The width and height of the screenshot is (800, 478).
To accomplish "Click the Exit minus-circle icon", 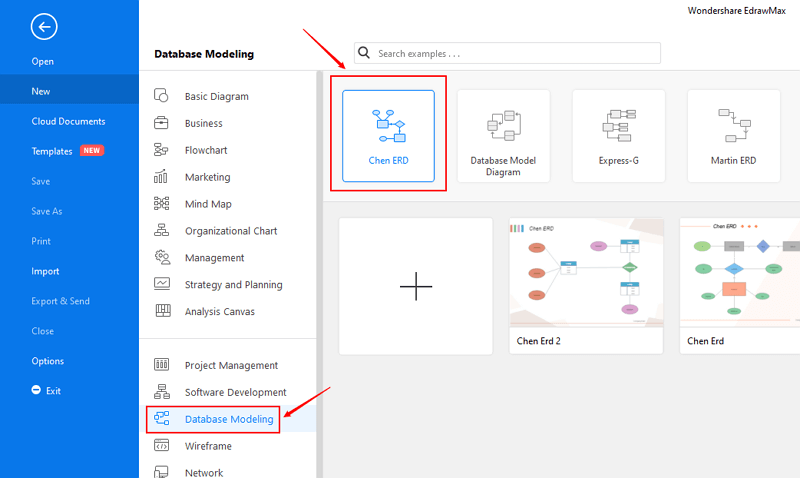I will [x=36, y=390].
